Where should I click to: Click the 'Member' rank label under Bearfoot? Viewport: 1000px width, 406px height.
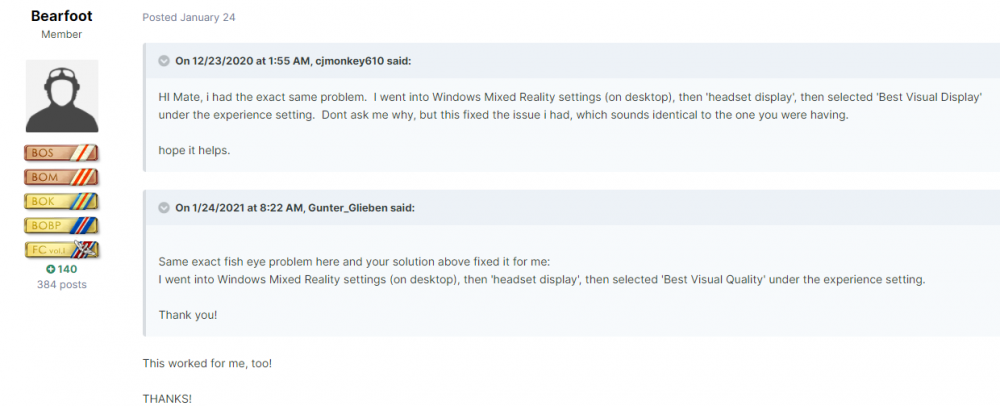(x=62, y=35)
